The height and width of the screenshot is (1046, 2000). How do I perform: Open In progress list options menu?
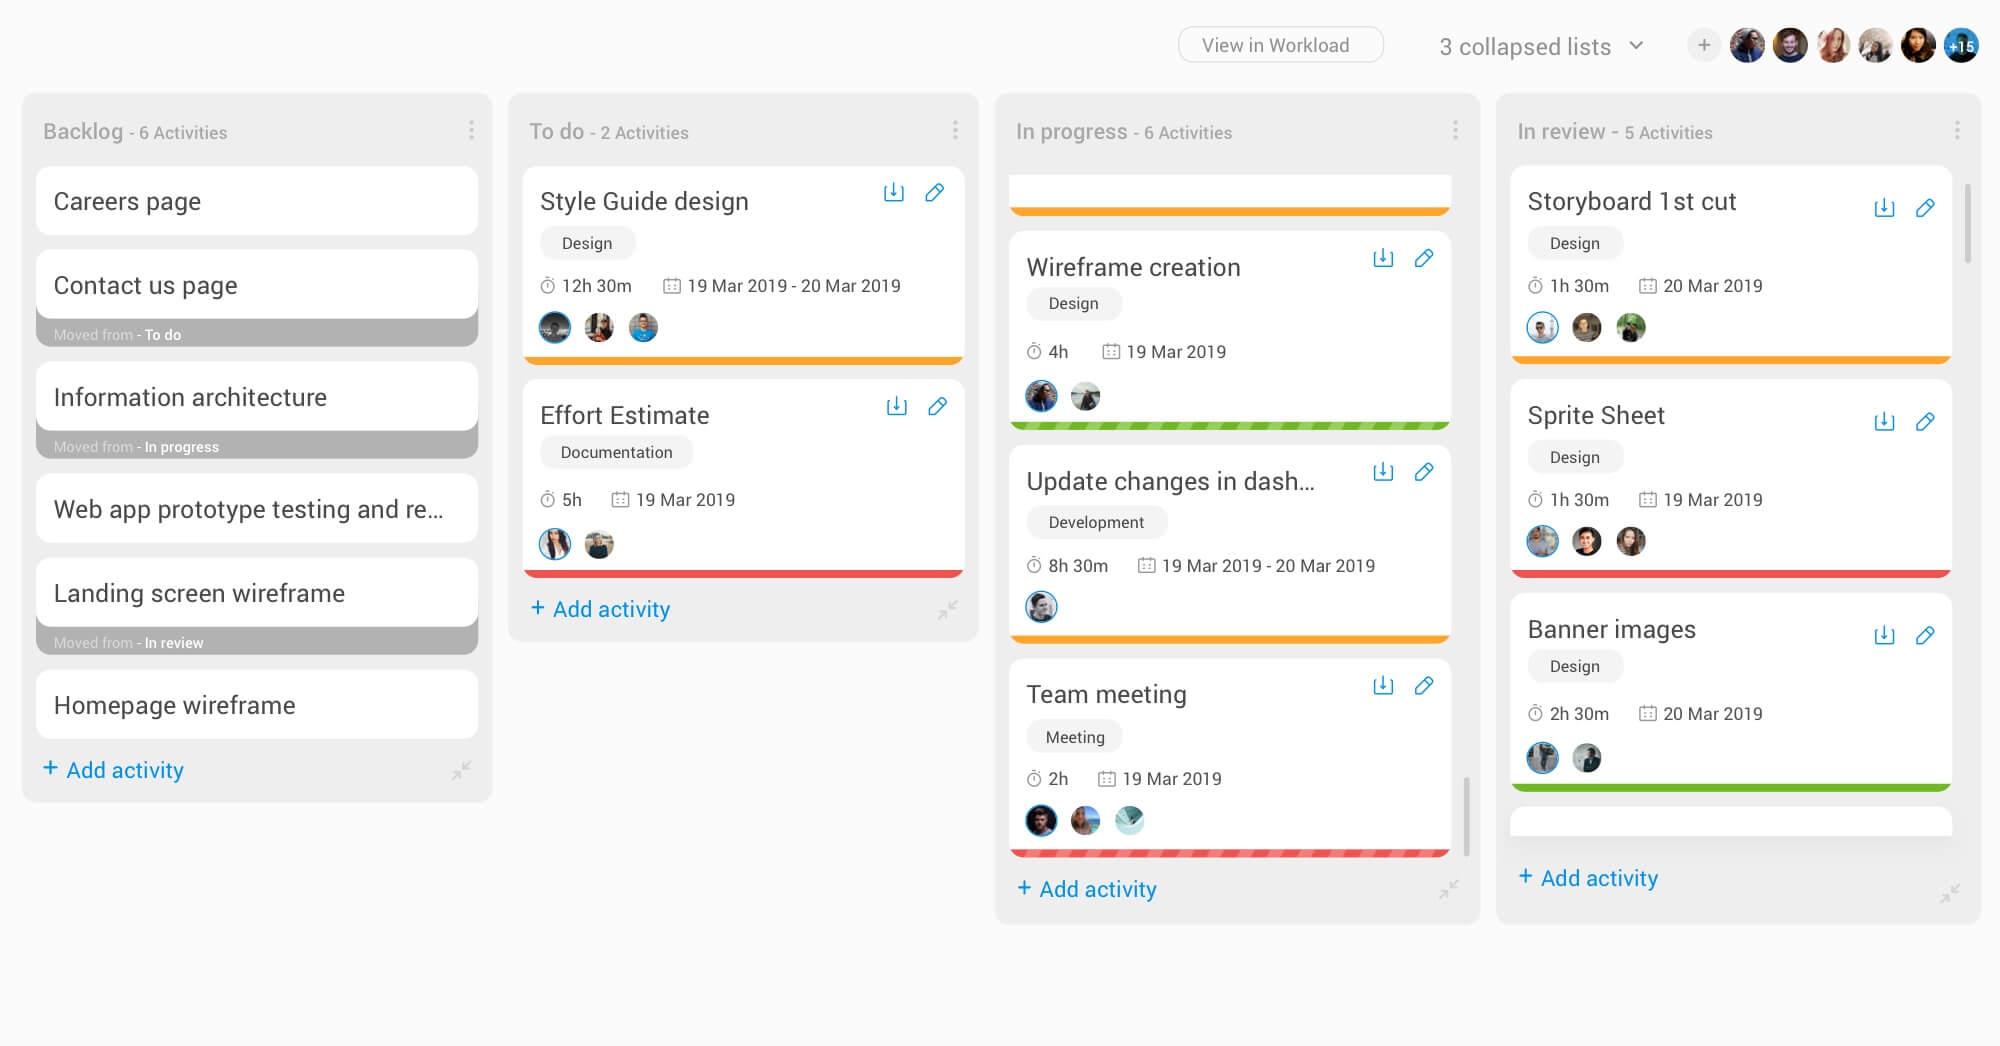click(1455, 131)
